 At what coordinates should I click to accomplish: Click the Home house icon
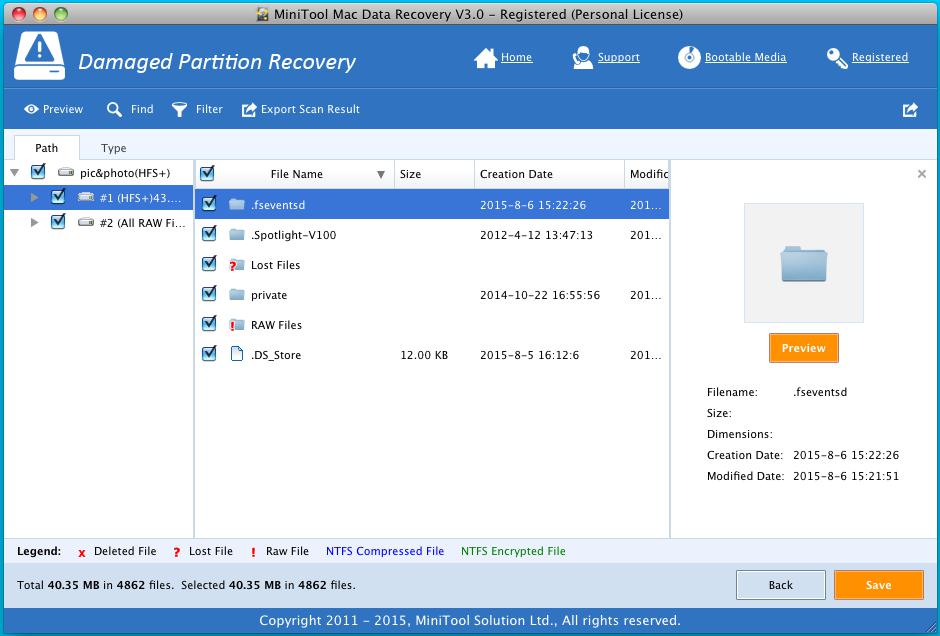point(486,58)
